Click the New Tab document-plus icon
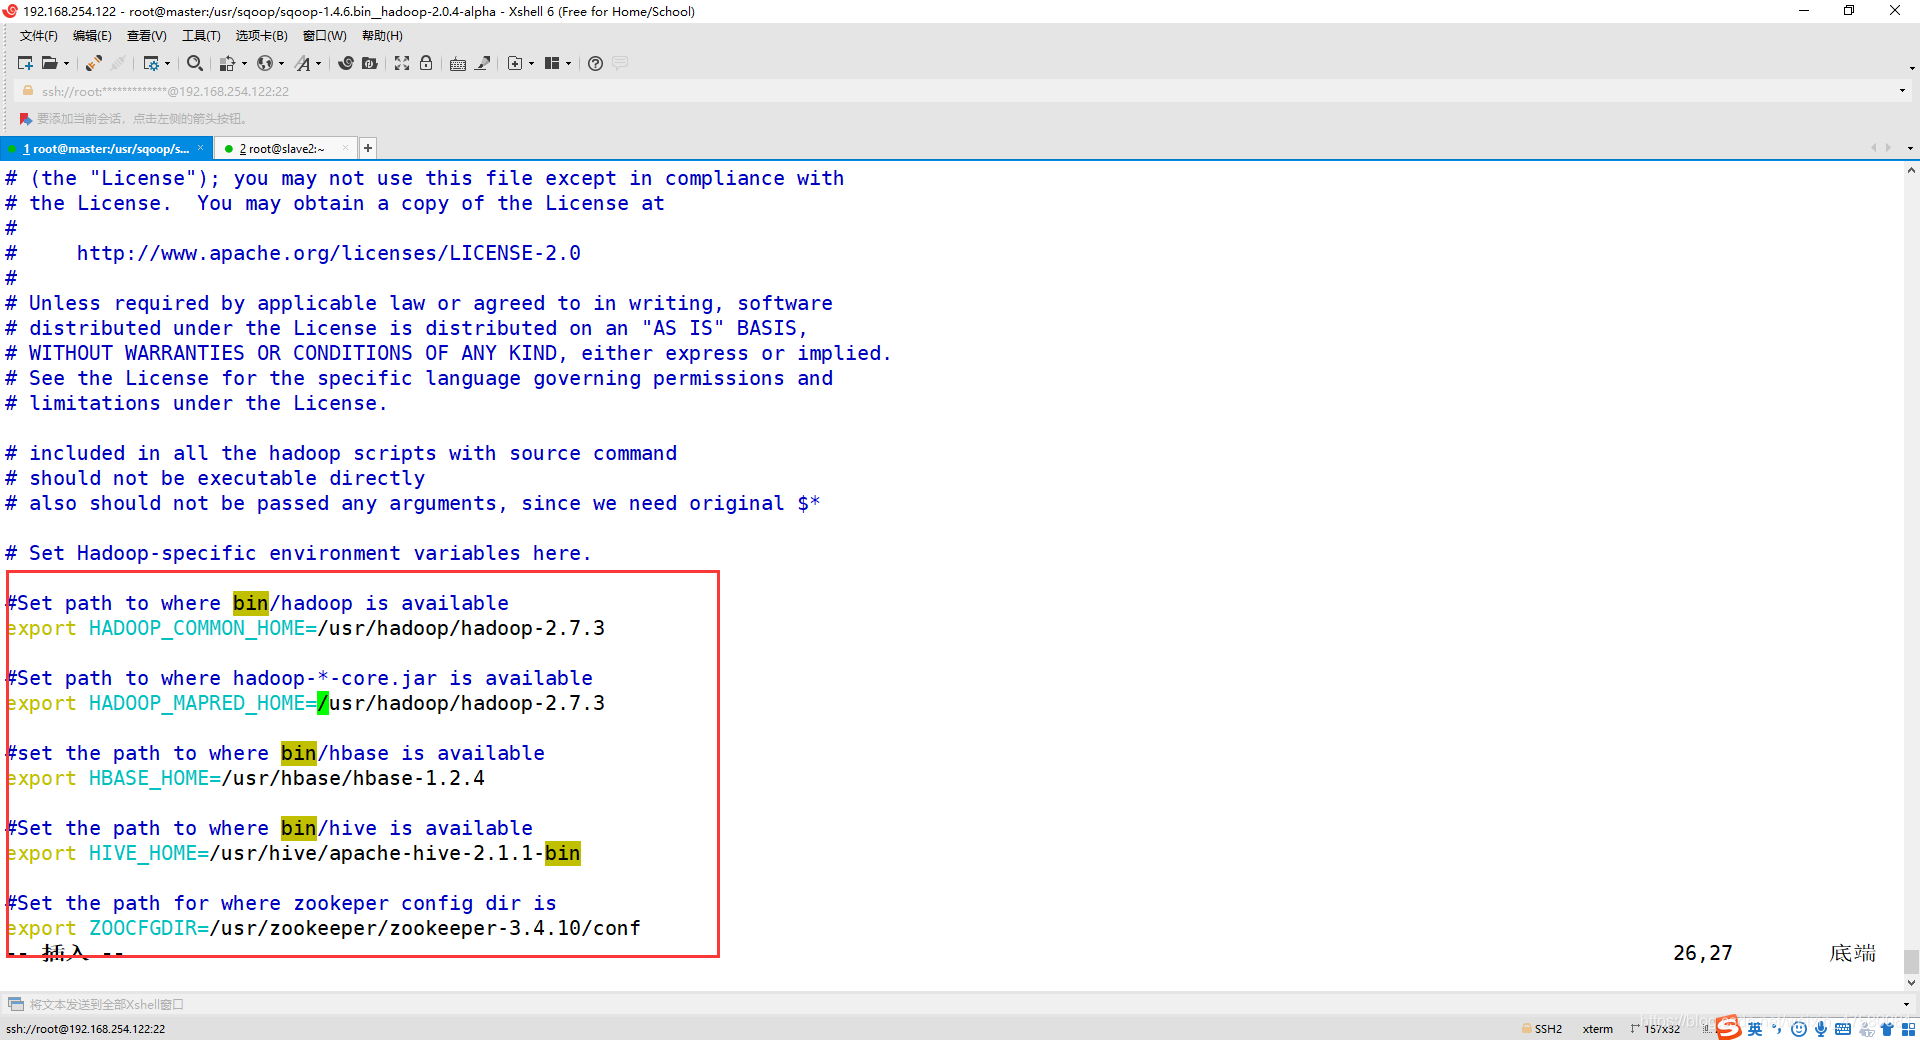Image resolution: width=1920 pixels, height=1040 pixels. (x=515, y=63)
